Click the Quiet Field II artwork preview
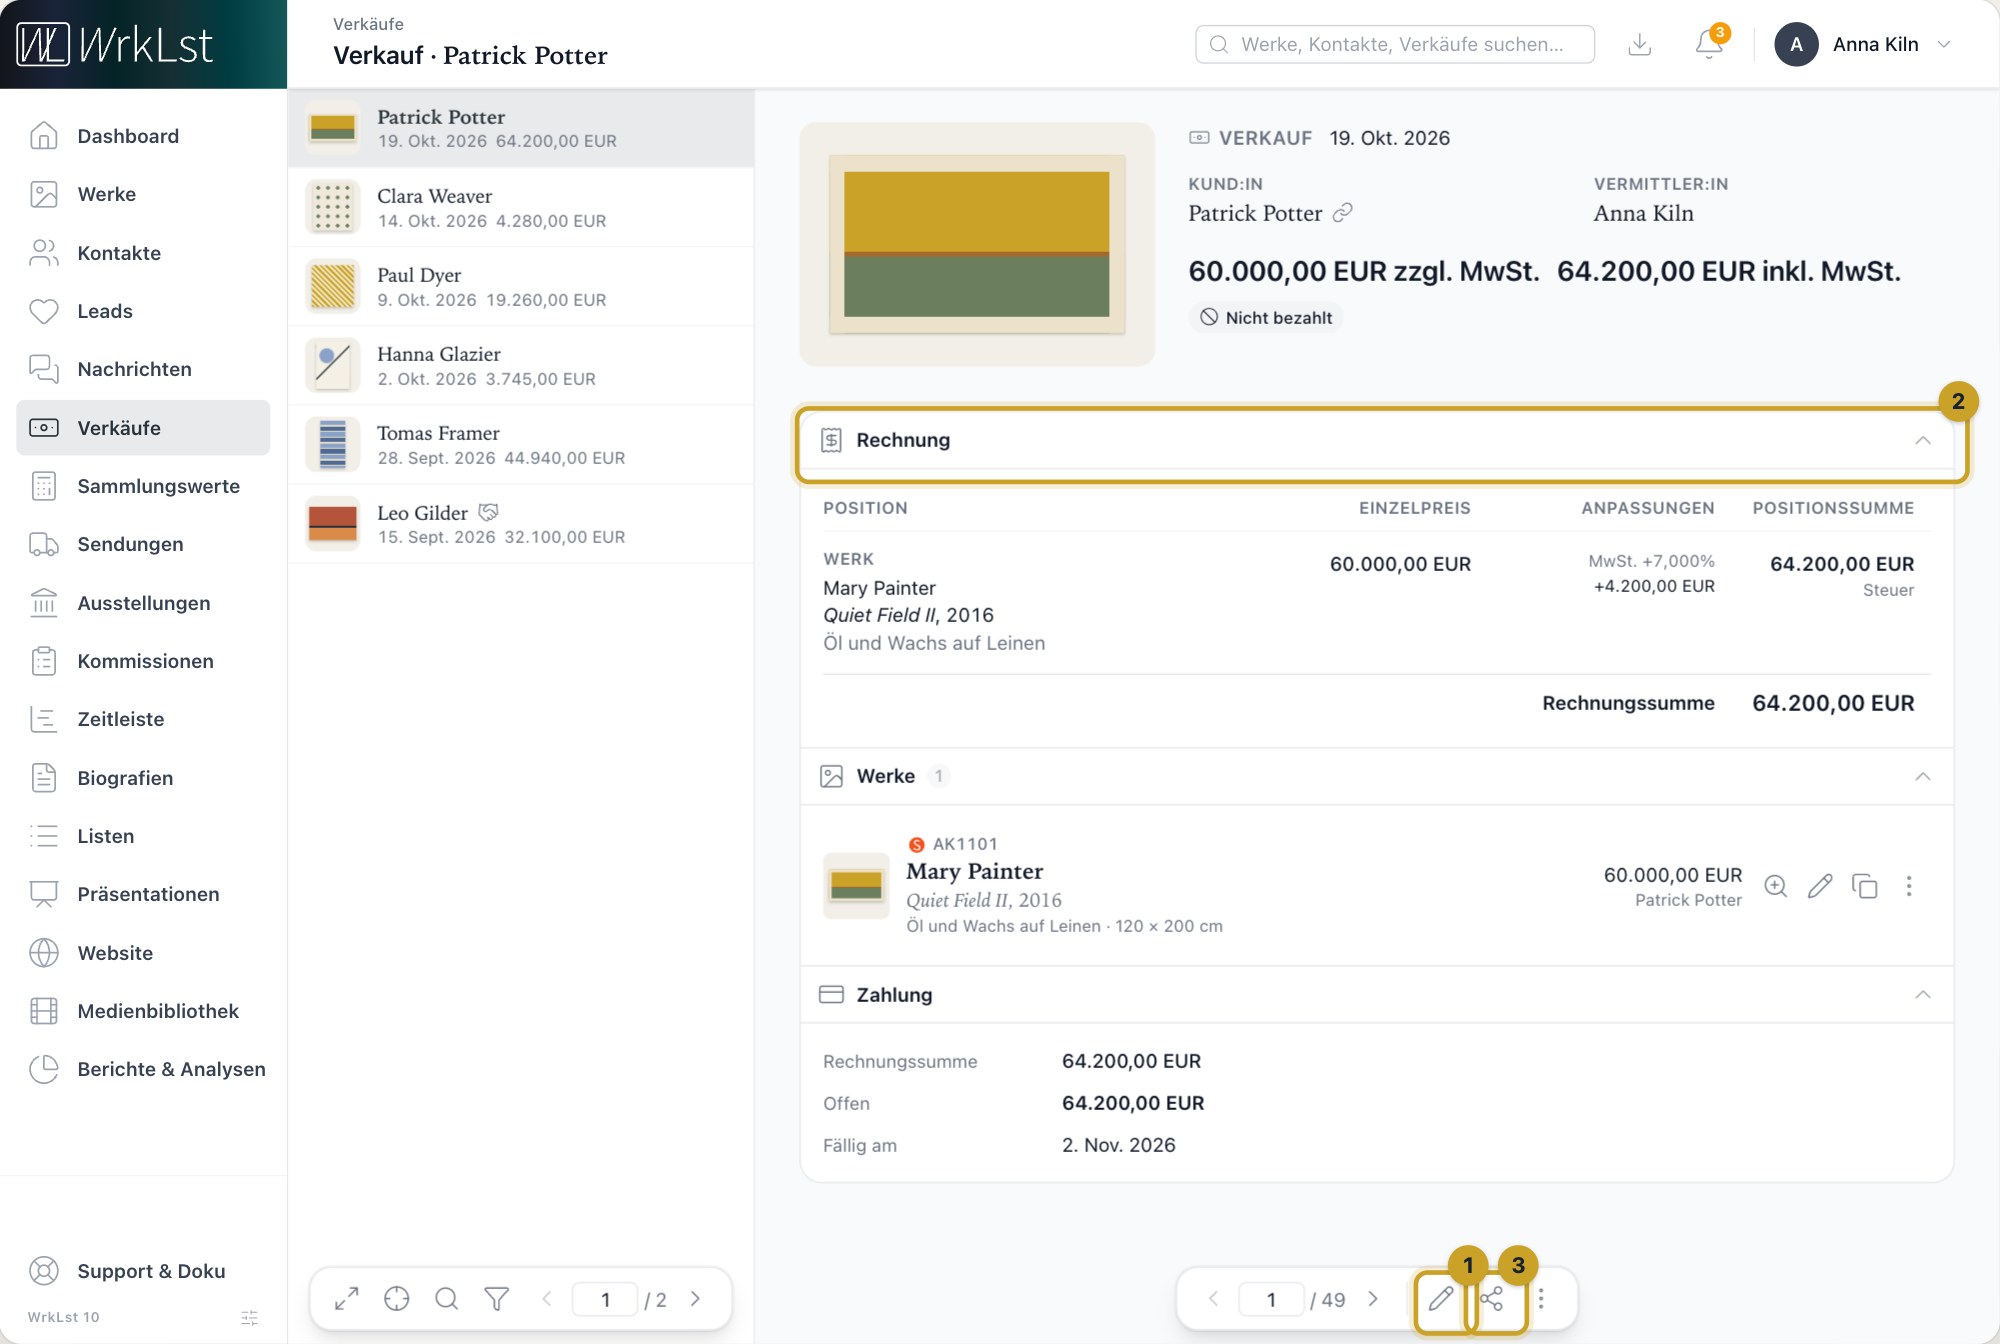This screenshot has height=1344, width=2000. pos(977,244)
